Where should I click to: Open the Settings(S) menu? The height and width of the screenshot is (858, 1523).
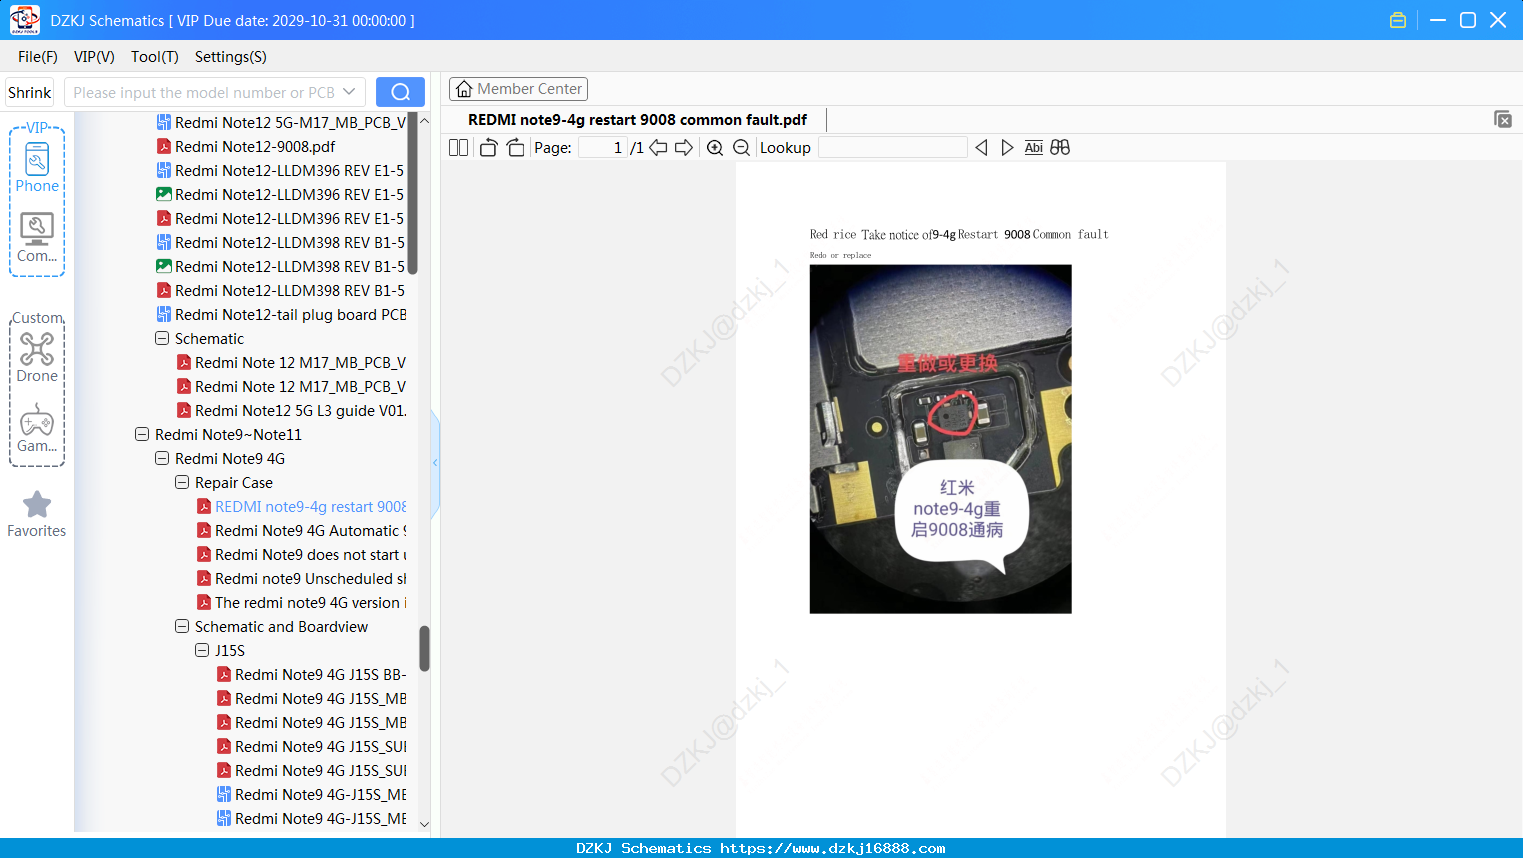coord(231,57)
